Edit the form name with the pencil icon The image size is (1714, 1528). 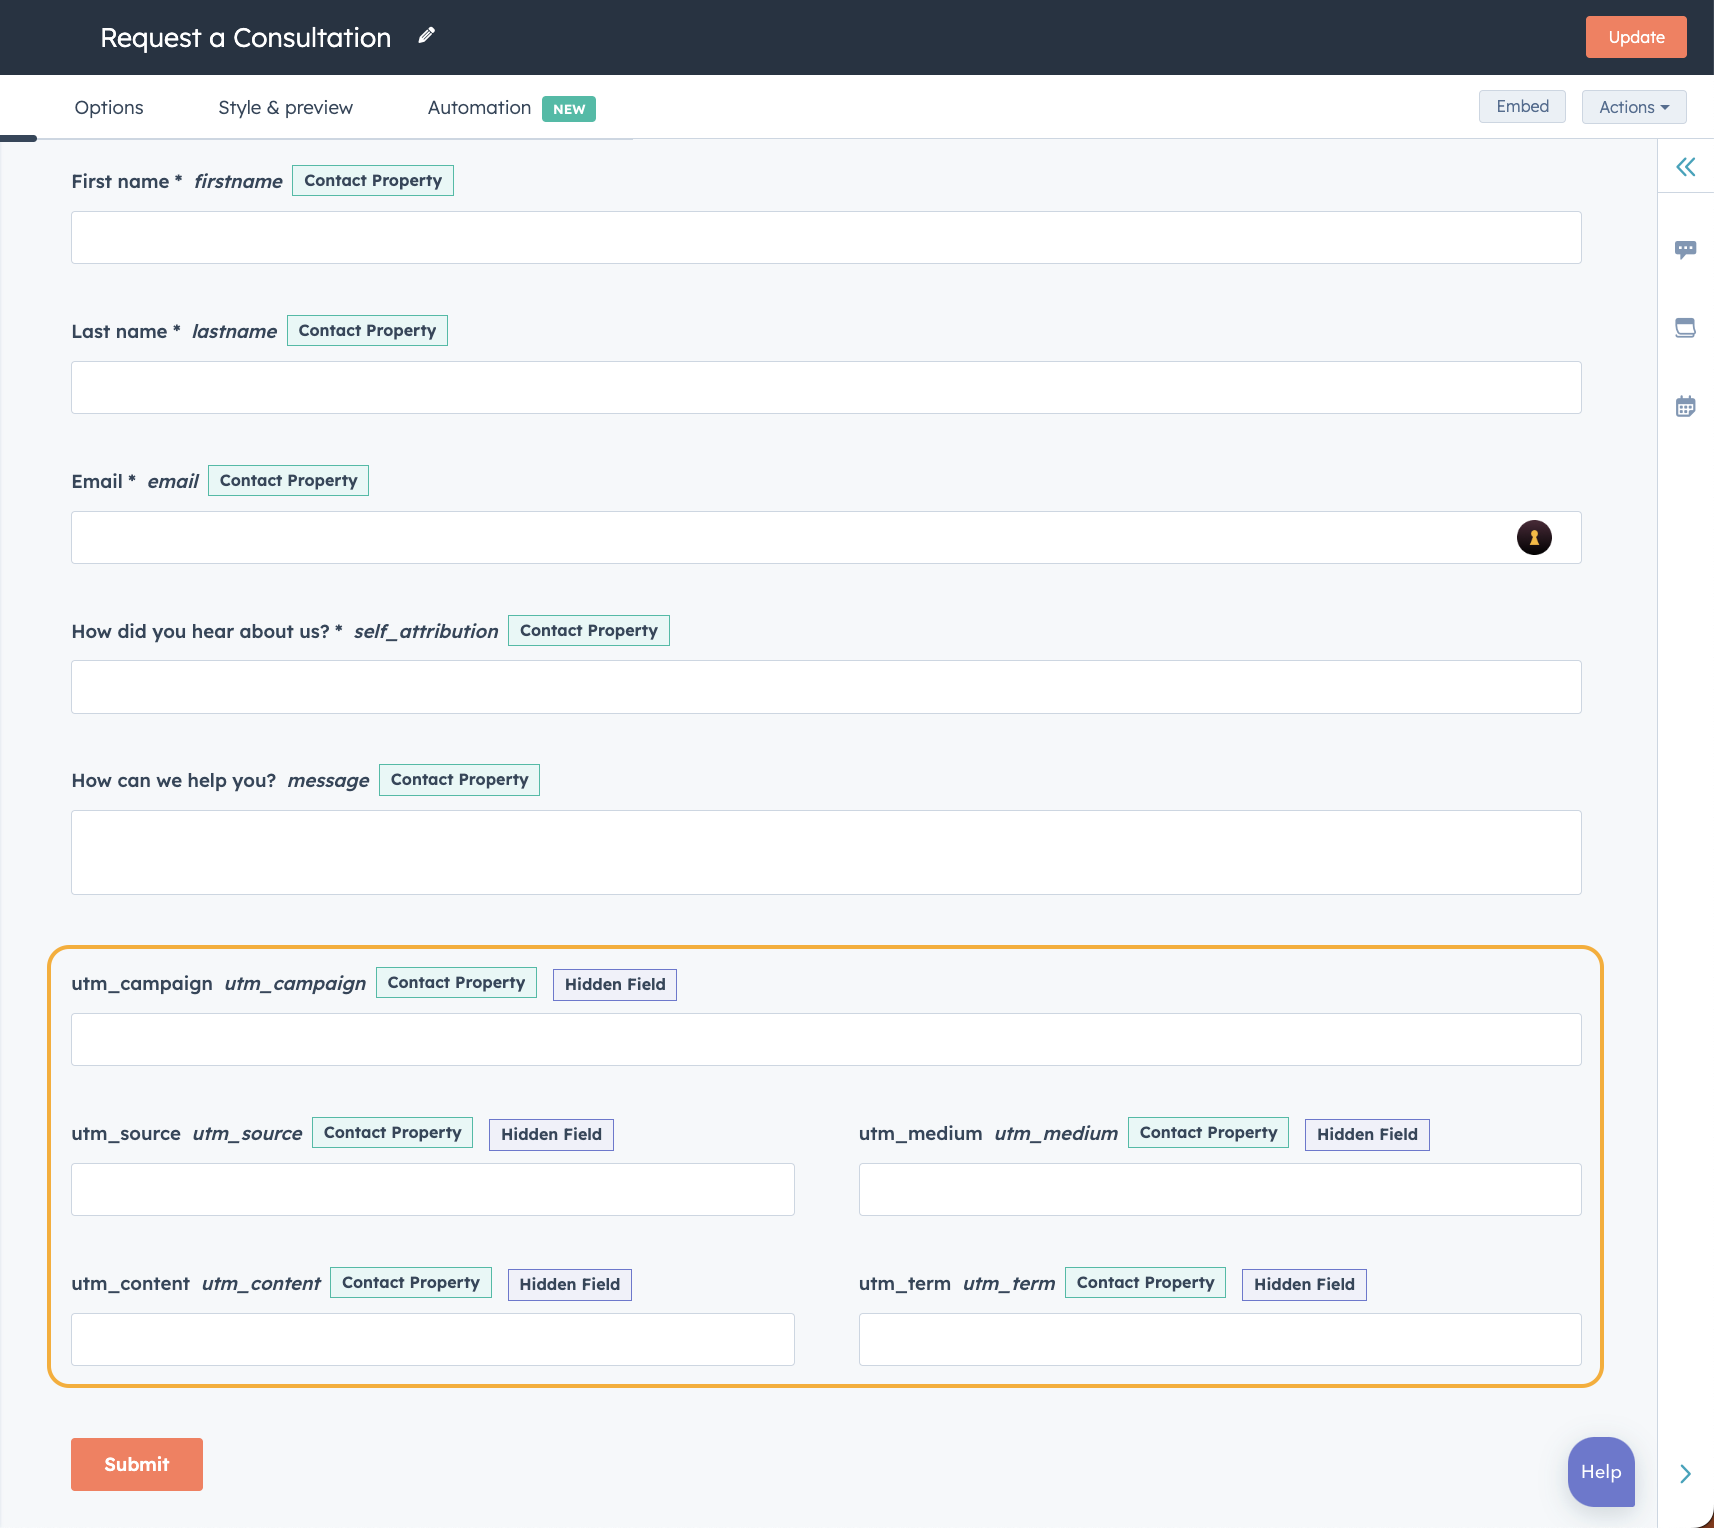[x=426, y=35]
